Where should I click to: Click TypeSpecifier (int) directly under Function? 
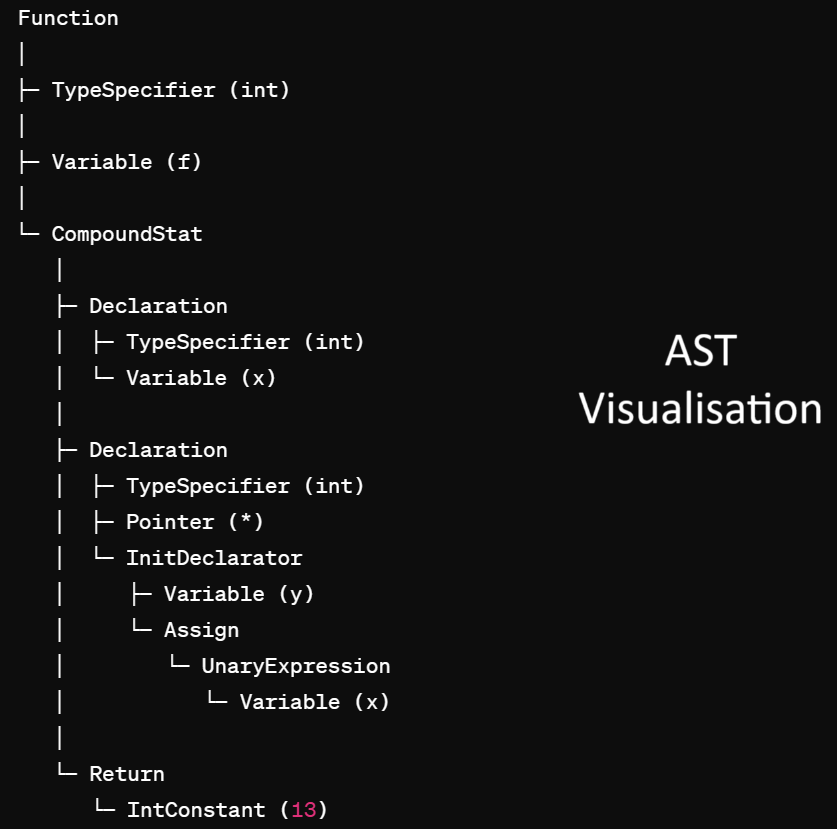pyautogui.click(x=170, y=90)
